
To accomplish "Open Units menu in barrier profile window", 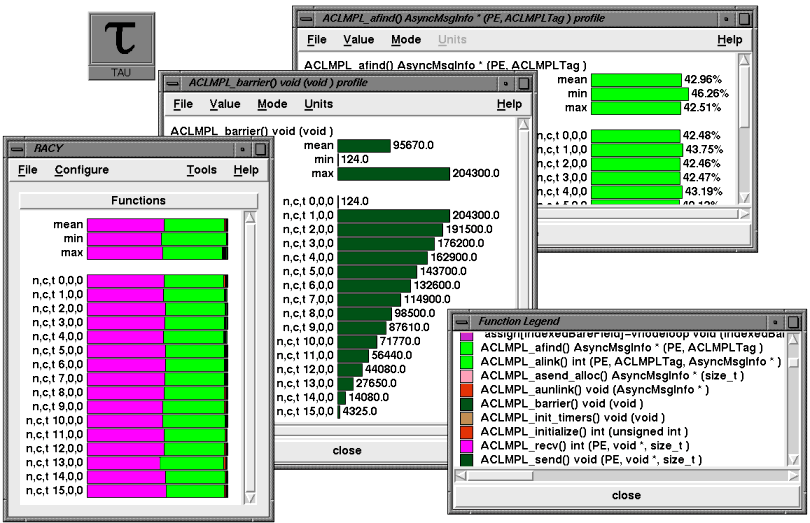I will pos(318,104).
